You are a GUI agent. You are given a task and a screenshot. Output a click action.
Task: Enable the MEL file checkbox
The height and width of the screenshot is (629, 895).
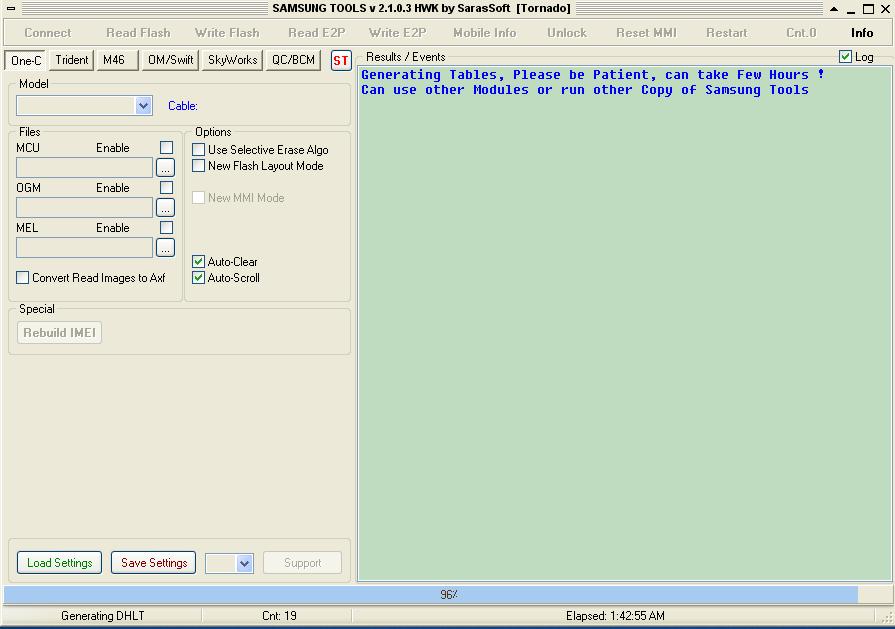tap(166, 228)
